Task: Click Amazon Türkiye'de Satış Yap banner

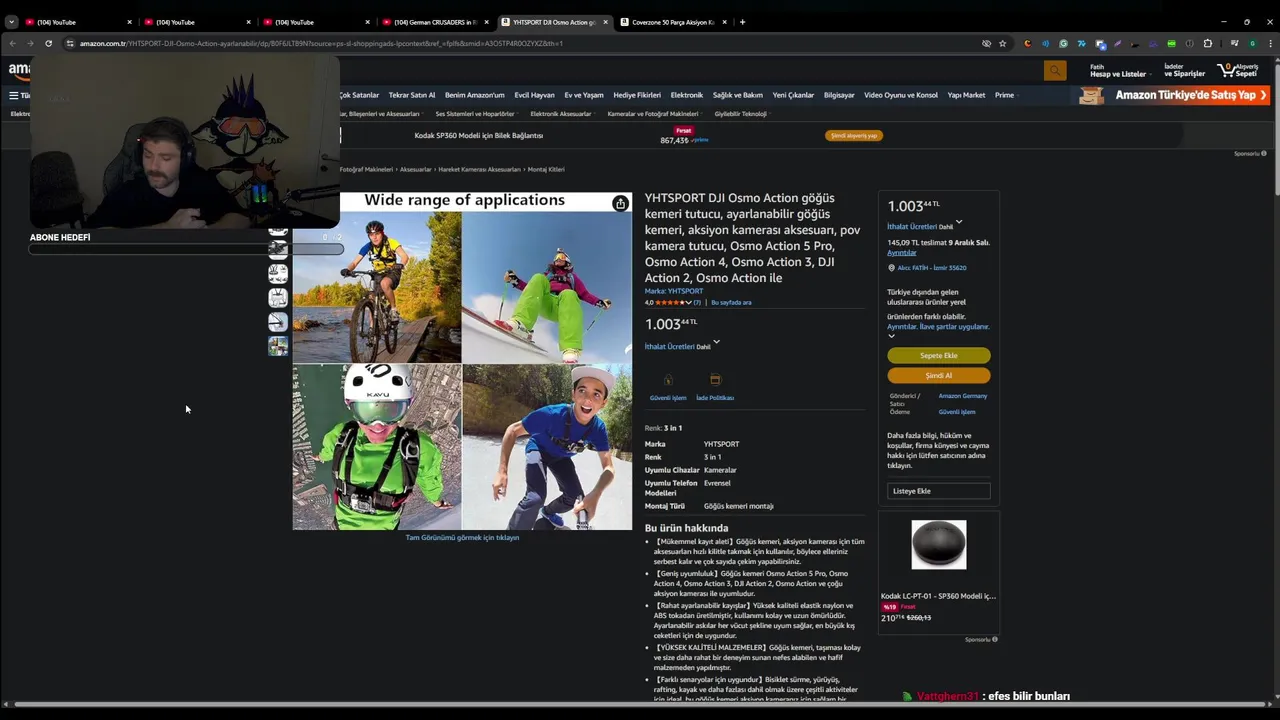Action: [1173, 95]
